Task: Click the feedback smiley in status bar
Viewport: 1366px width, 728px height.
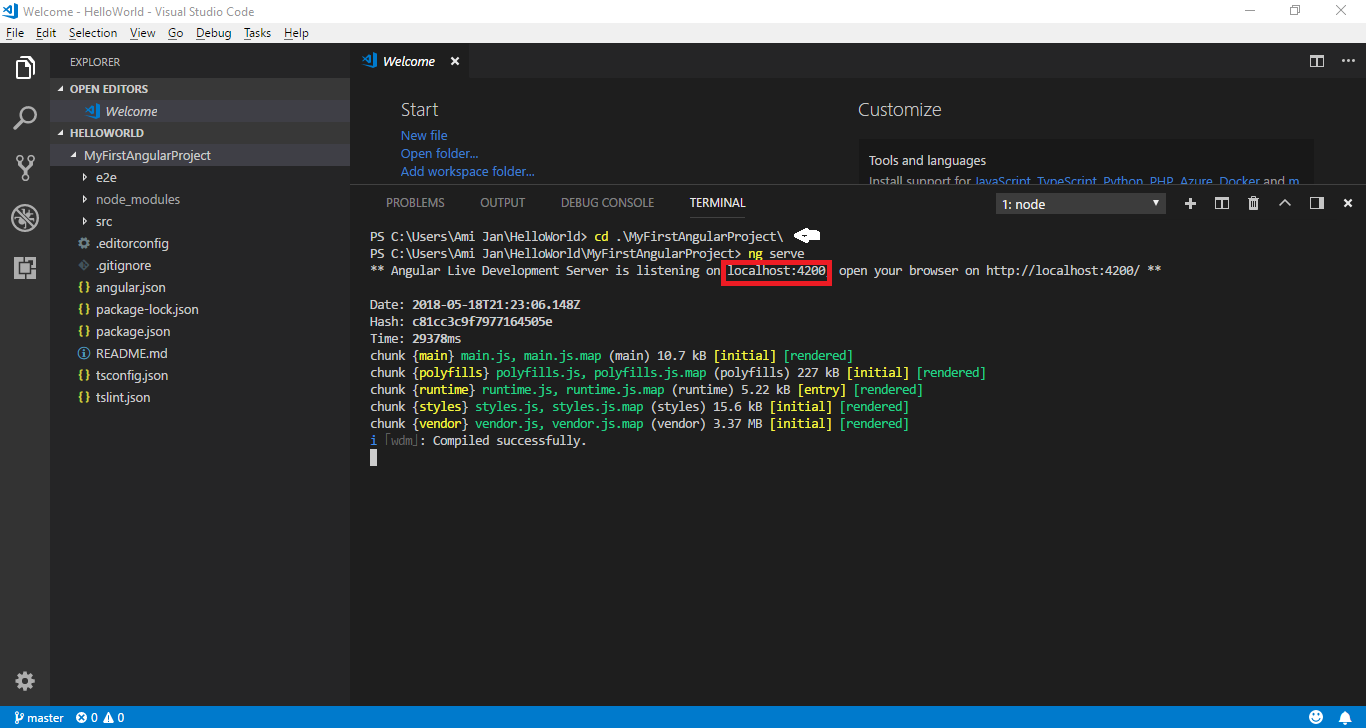Action: tap(1317, 717)
